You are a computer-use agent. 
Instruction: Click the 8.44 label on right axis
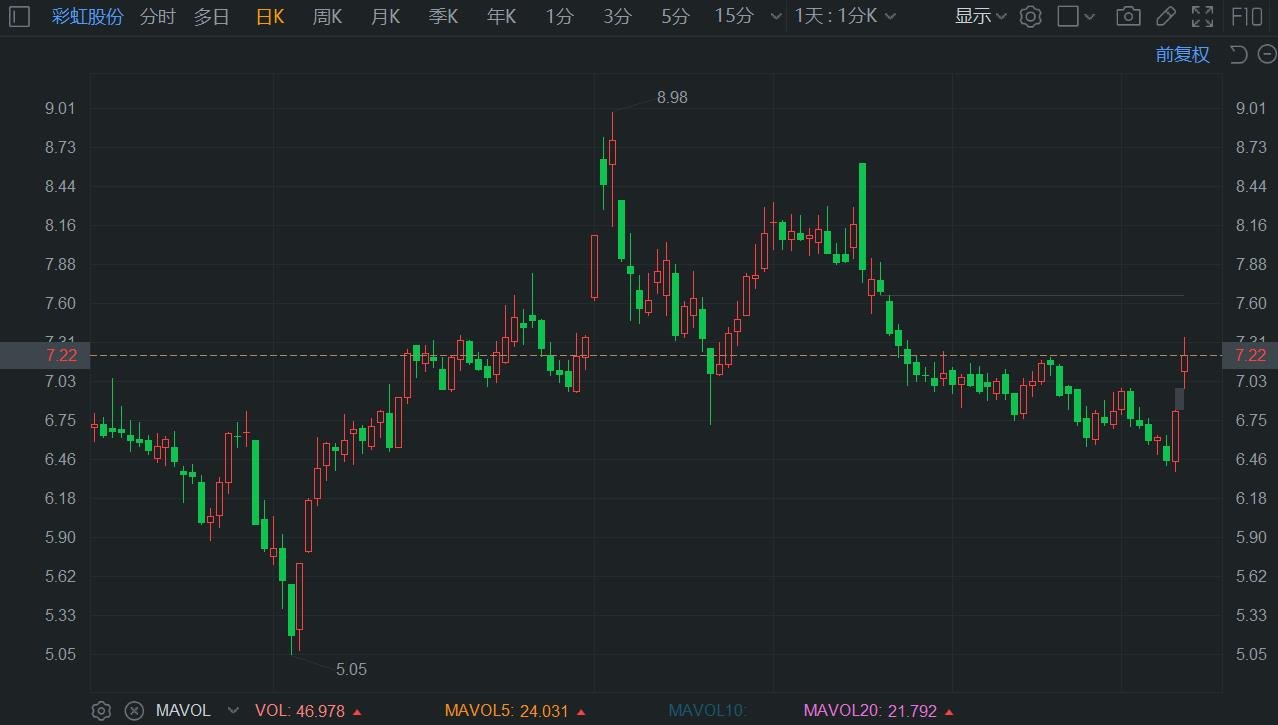click(x=1251, y=186)
